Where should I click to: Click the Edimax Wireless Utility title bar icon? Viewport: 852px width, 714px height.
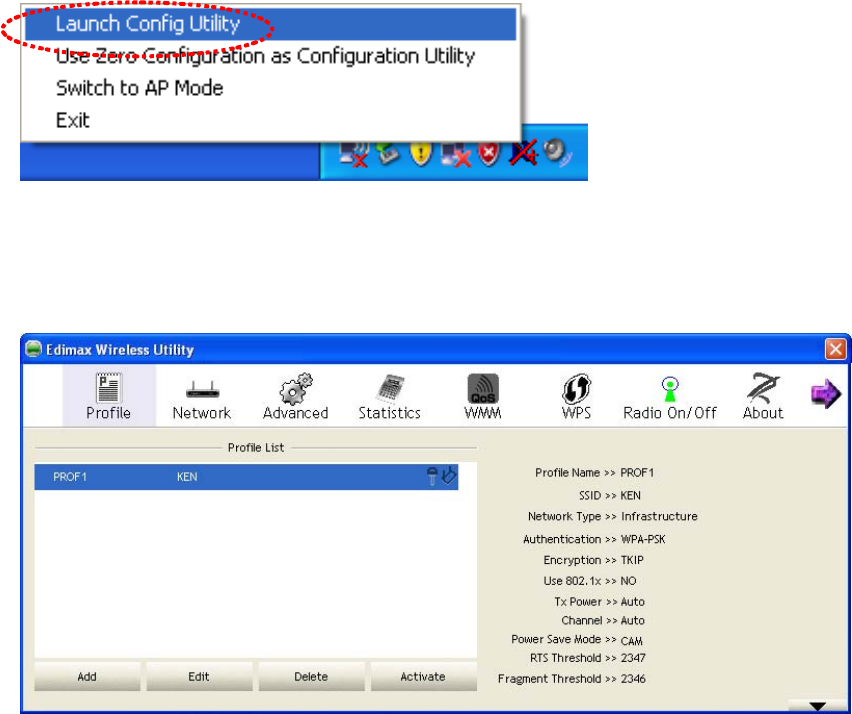tap(33, 349)
